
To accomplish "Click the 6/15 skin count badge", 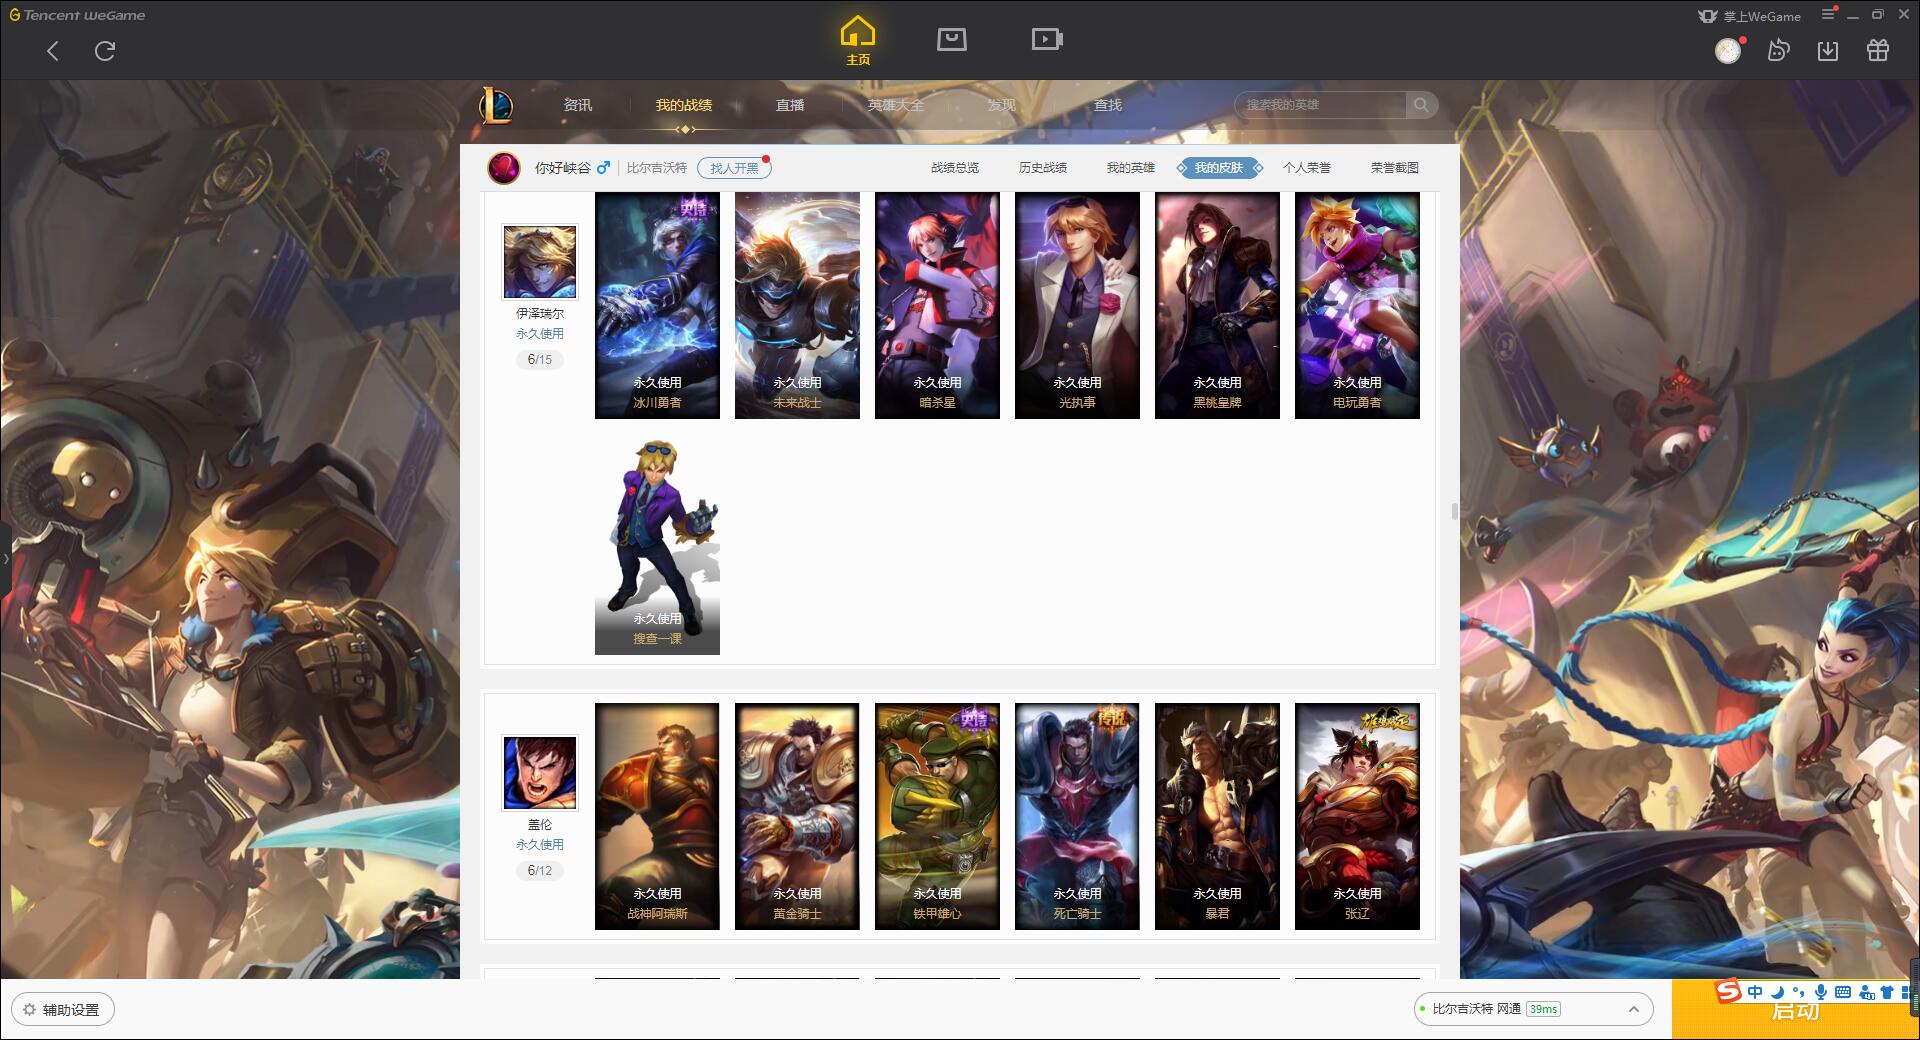I will coord(540,360).
